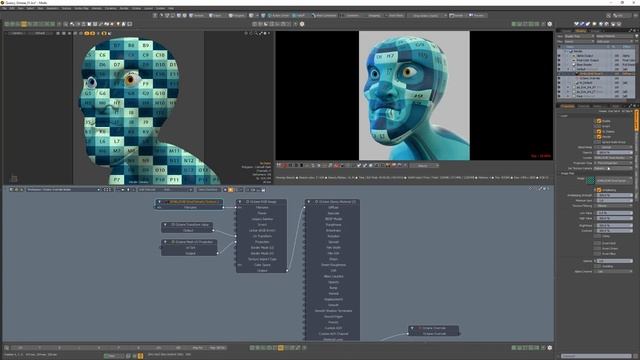This screenshot has width=640, height=360.
Task: Click the Contrast value slider
Action: coord(615,231)
